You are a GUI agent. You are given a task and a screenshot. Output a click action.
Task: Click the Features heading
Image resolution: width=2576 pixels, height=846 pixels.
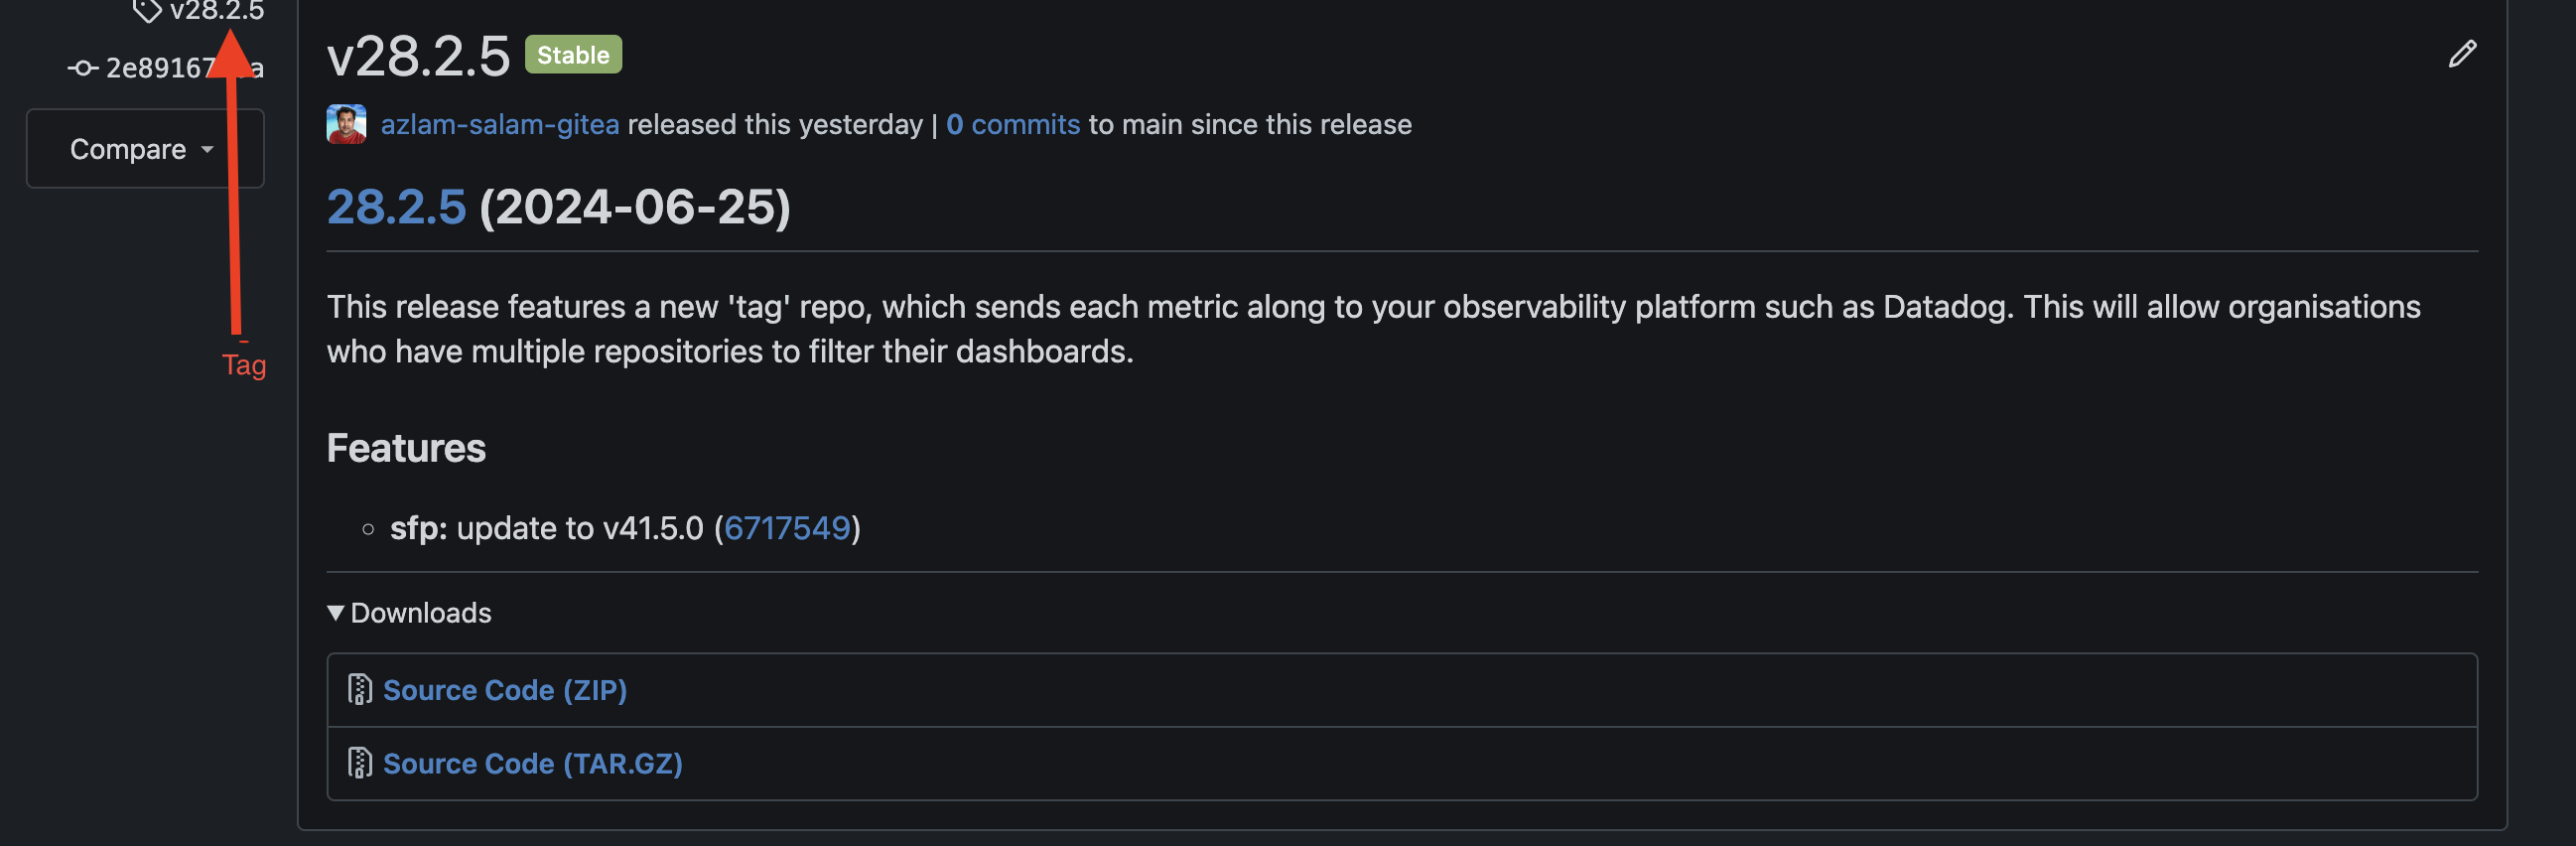tap(406, 448)
